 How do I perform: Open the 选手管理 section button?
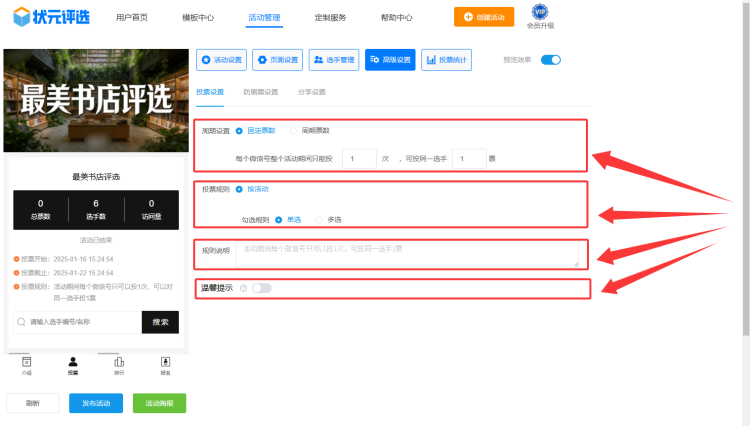(x=334, y=60)
